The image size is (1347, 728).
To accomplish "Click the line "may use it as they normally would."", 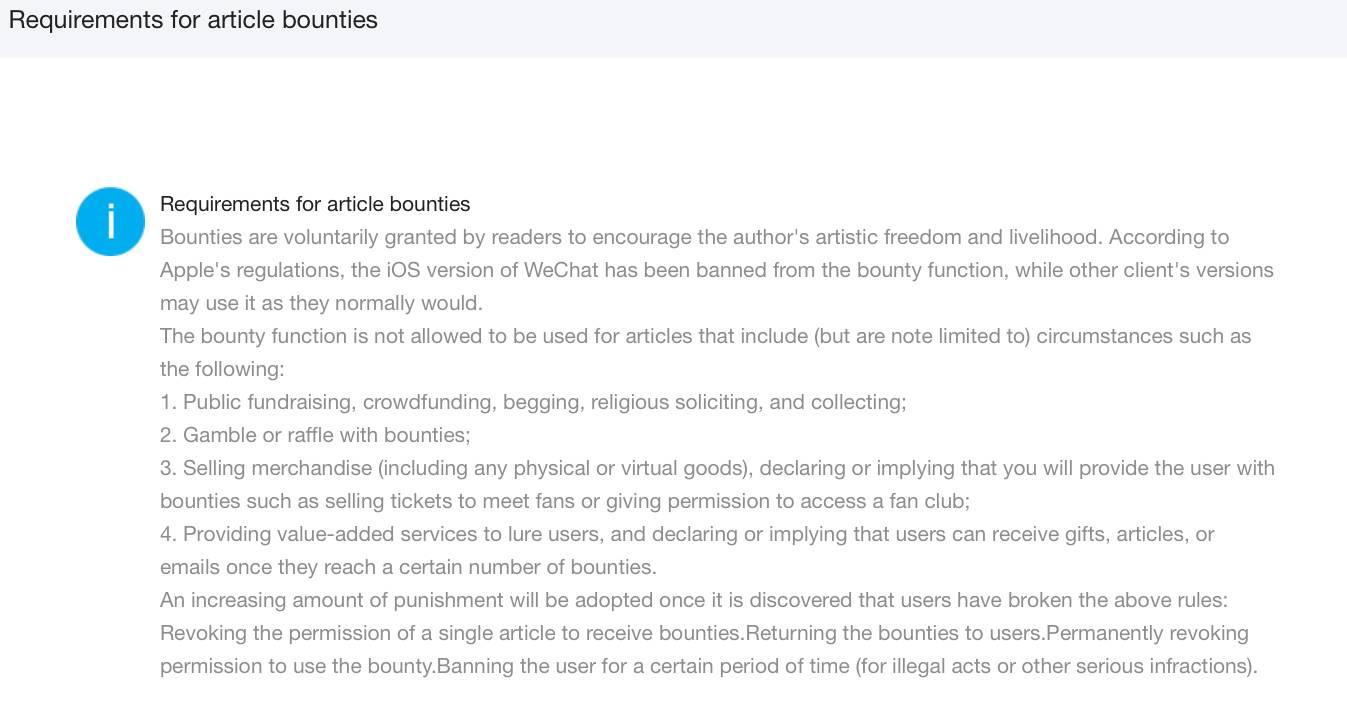I will 321,303.
